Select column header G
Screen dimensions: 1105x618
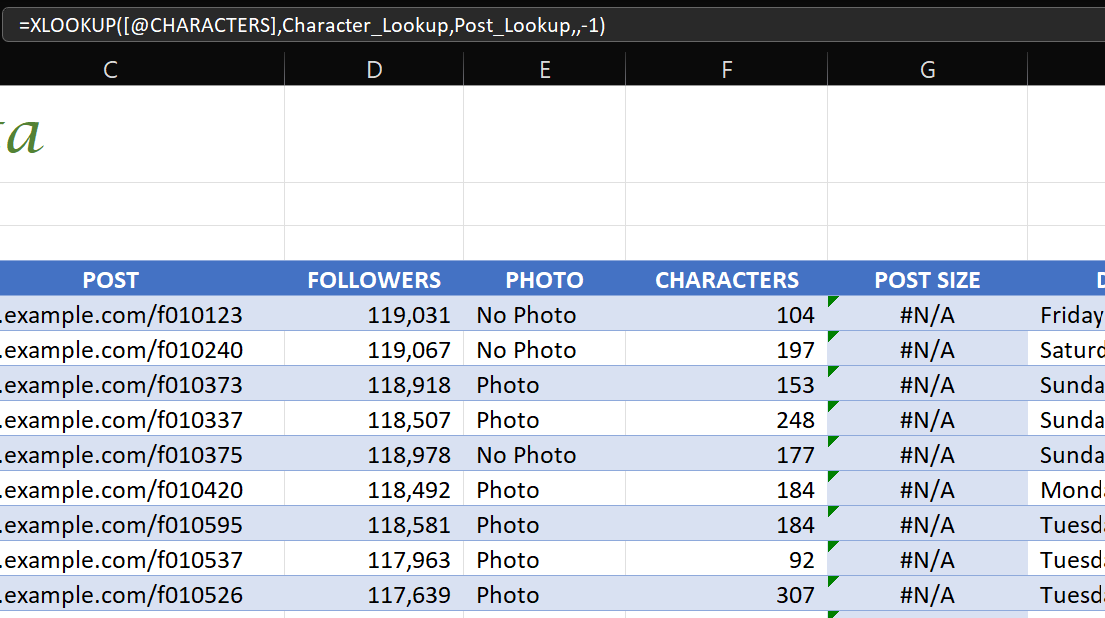(x=927, y=69)
